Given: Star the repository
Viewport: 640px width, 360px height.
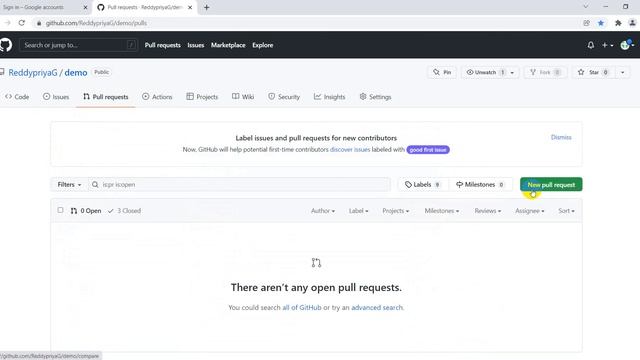Looking at the screenshot, I should click(x=593, y=72).
